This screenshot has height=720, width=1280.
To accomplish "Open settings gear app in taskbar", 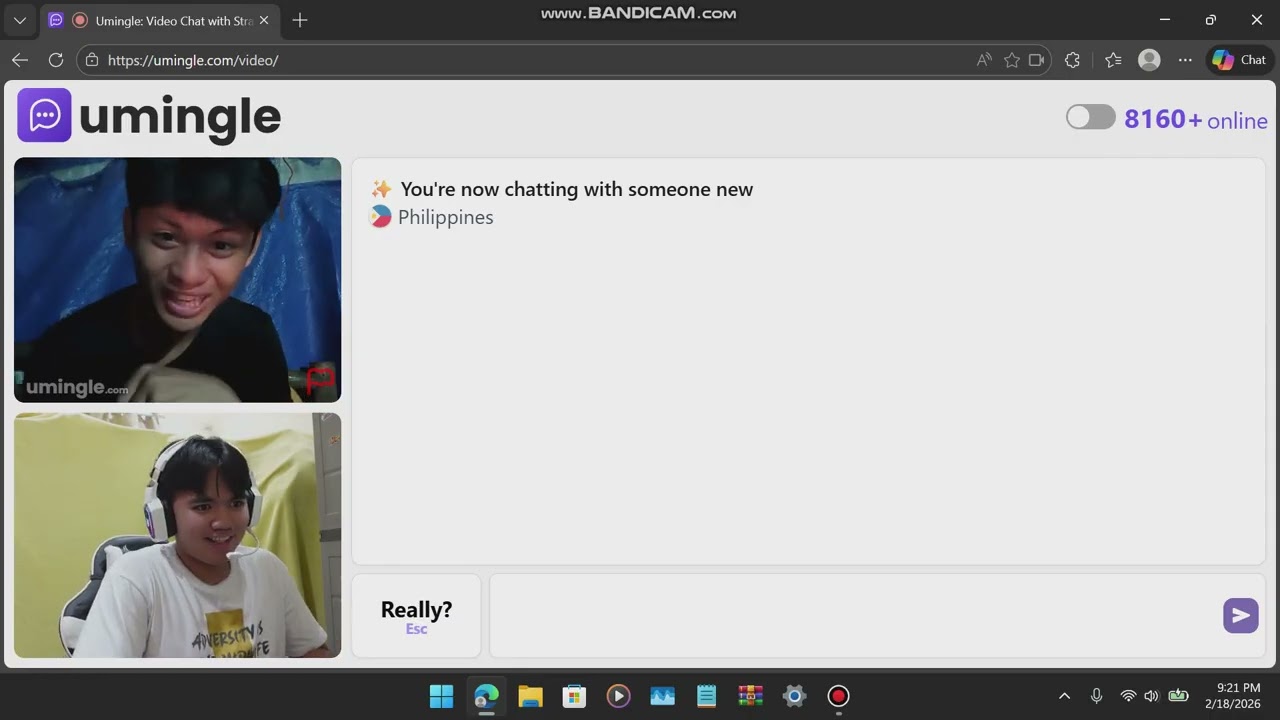I will pyautogui.click(x=794, y=696).
